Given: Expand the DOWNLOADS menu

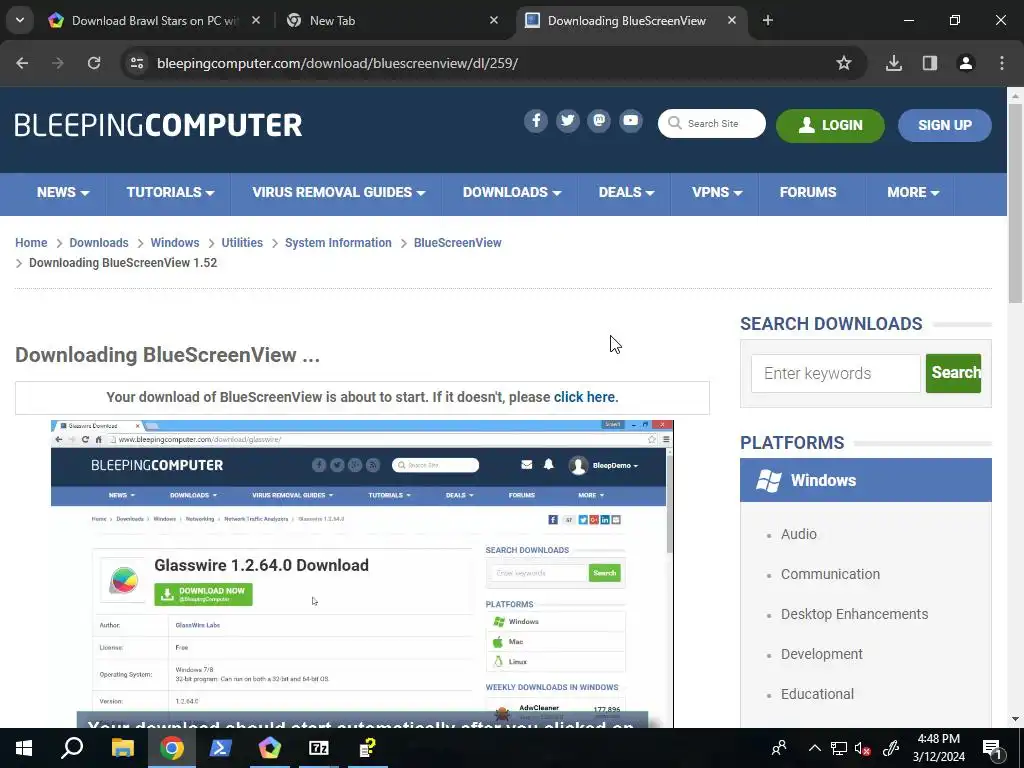Looking at the screenshot, I should pos(512,193).
